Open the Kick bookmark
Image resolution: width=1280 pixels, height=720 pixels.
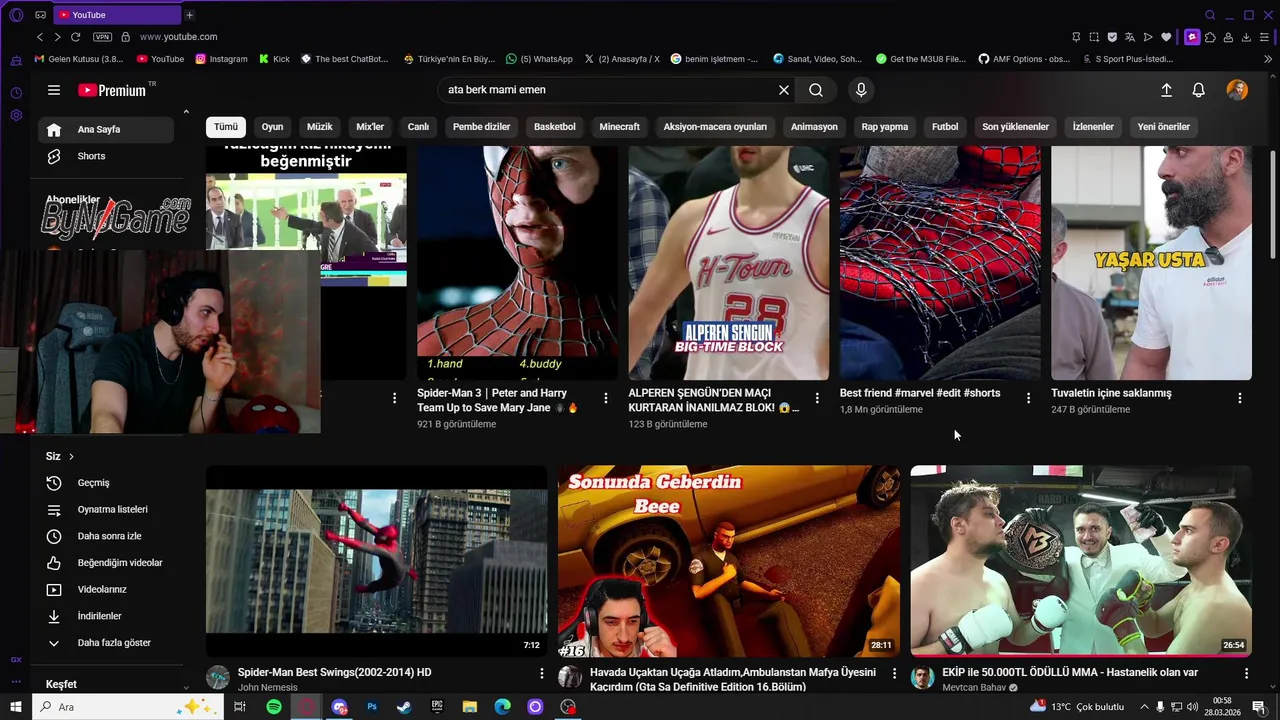point(274,59)
